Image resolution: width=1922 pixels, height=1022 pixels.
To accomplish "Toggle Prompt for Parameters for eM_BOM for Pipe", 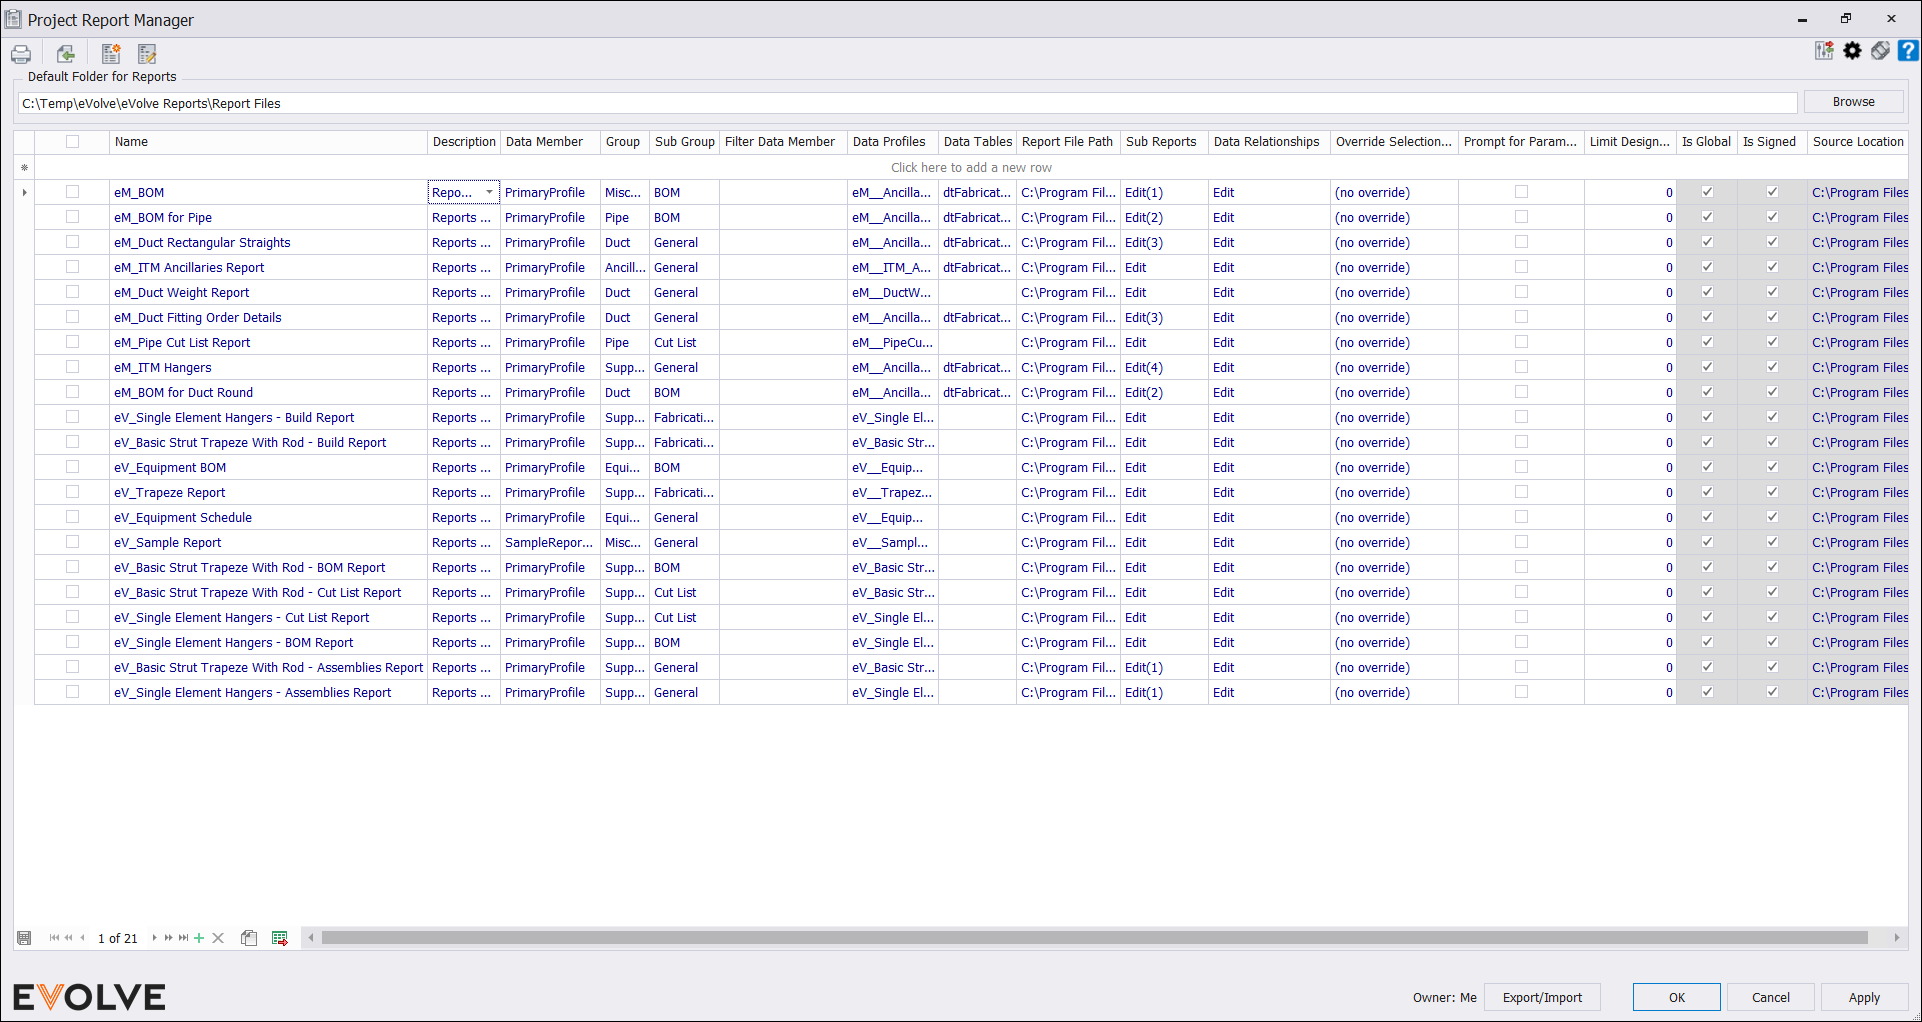I will [1521, 217].
